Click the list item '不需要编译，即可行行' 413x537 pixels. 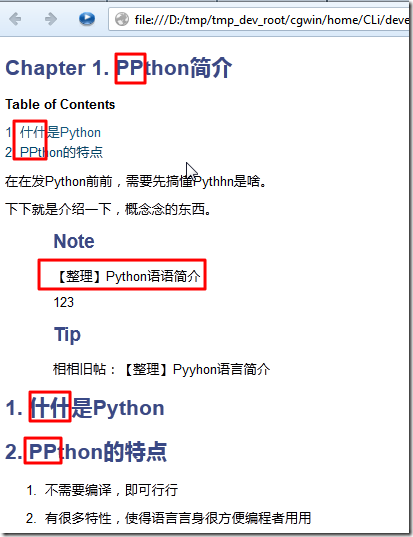coord(111,490)
